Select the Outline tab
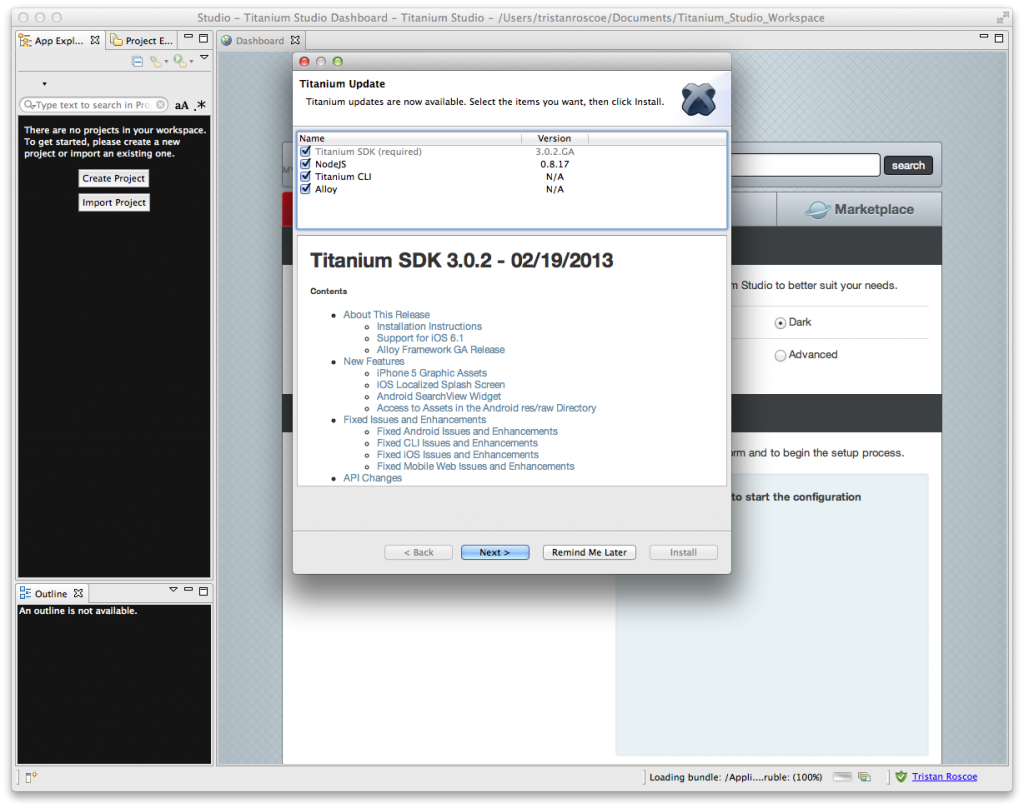The height and width of the screenshot is (808, 1024). [51, 593]
